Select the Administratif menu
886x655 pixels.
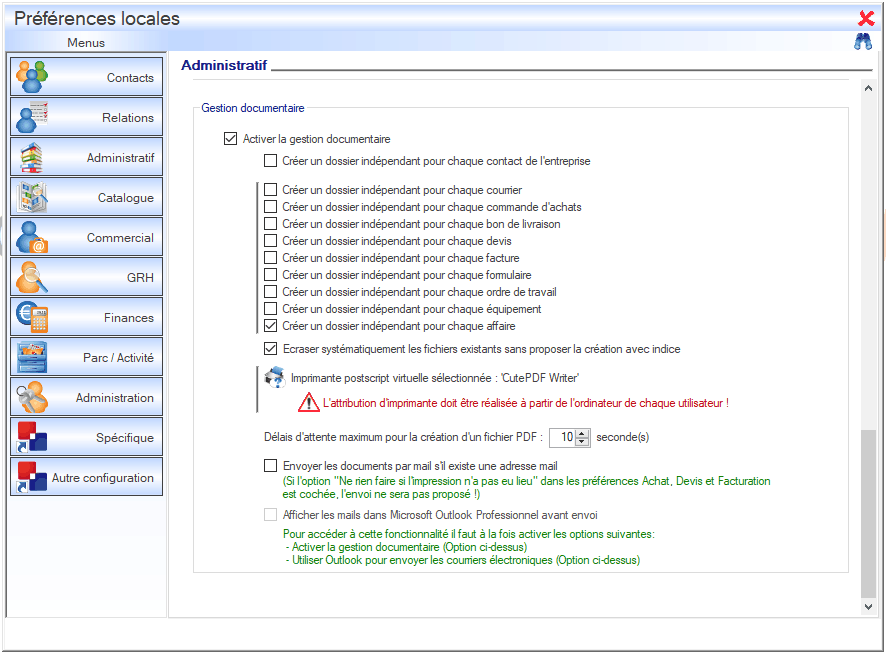86,157
